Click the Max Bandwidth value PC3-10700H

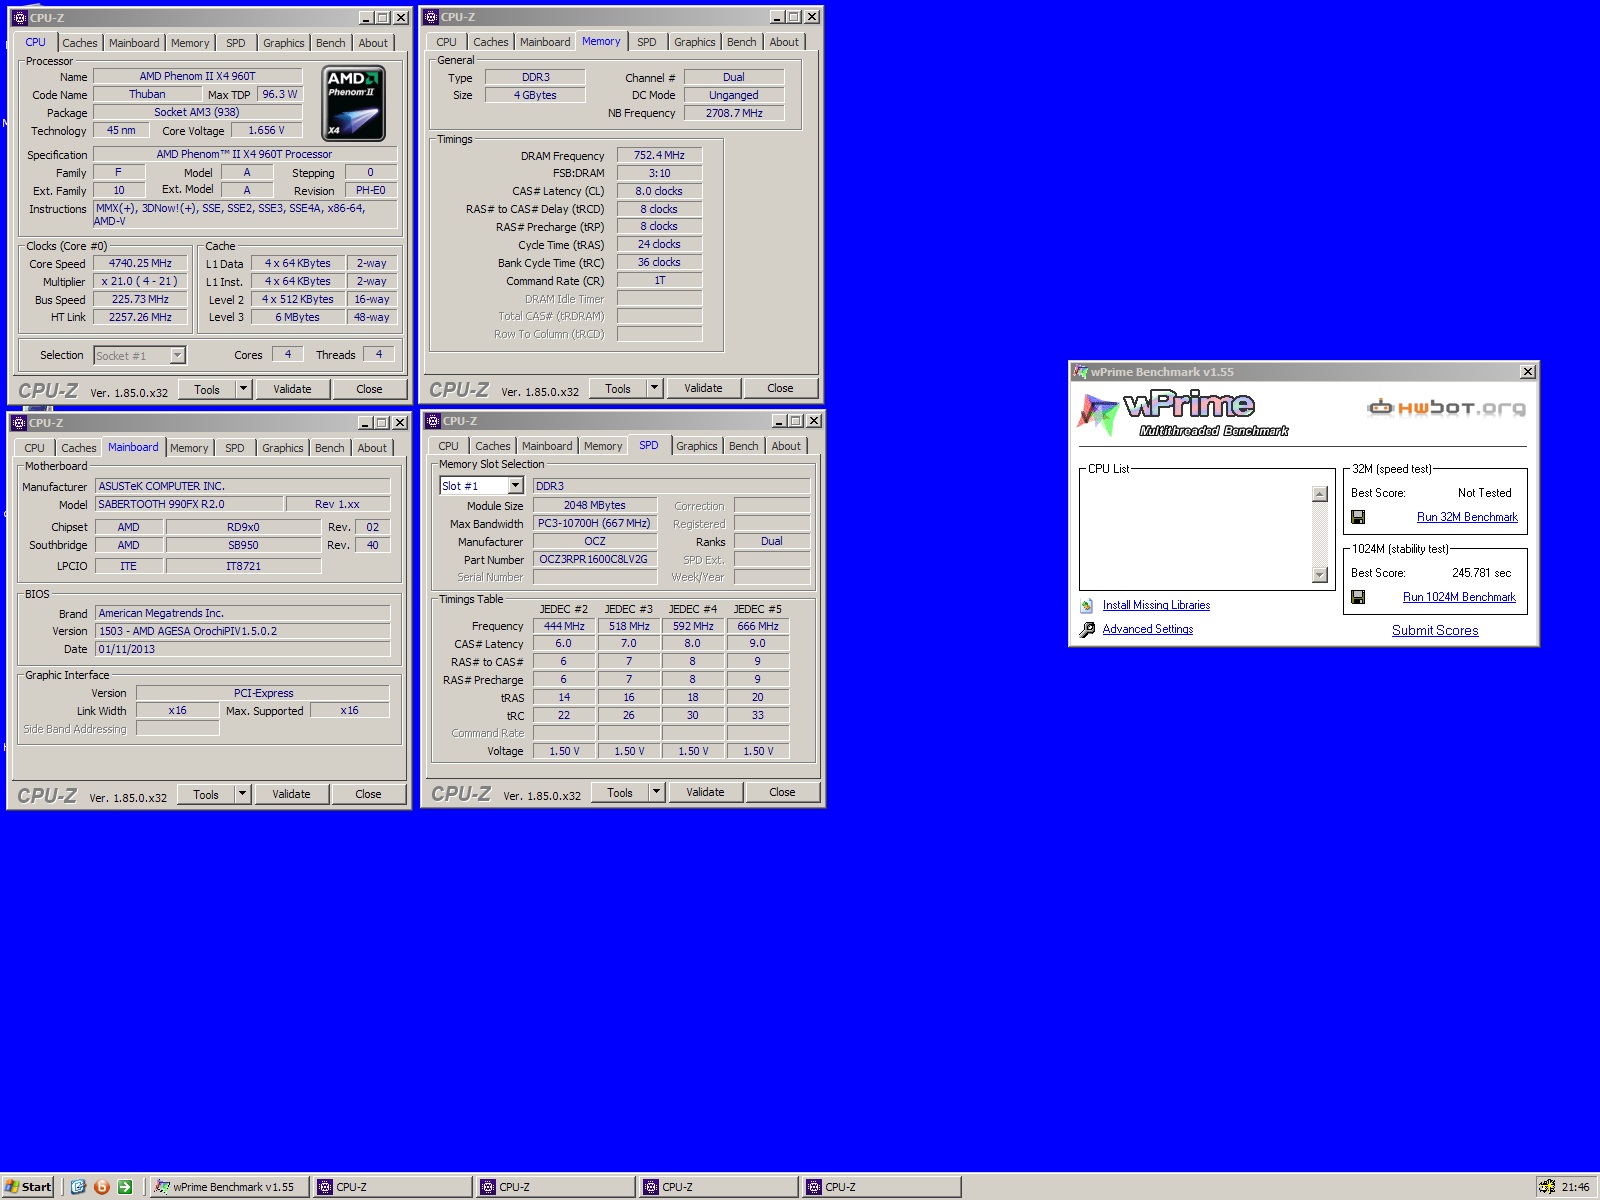point(594,523)
